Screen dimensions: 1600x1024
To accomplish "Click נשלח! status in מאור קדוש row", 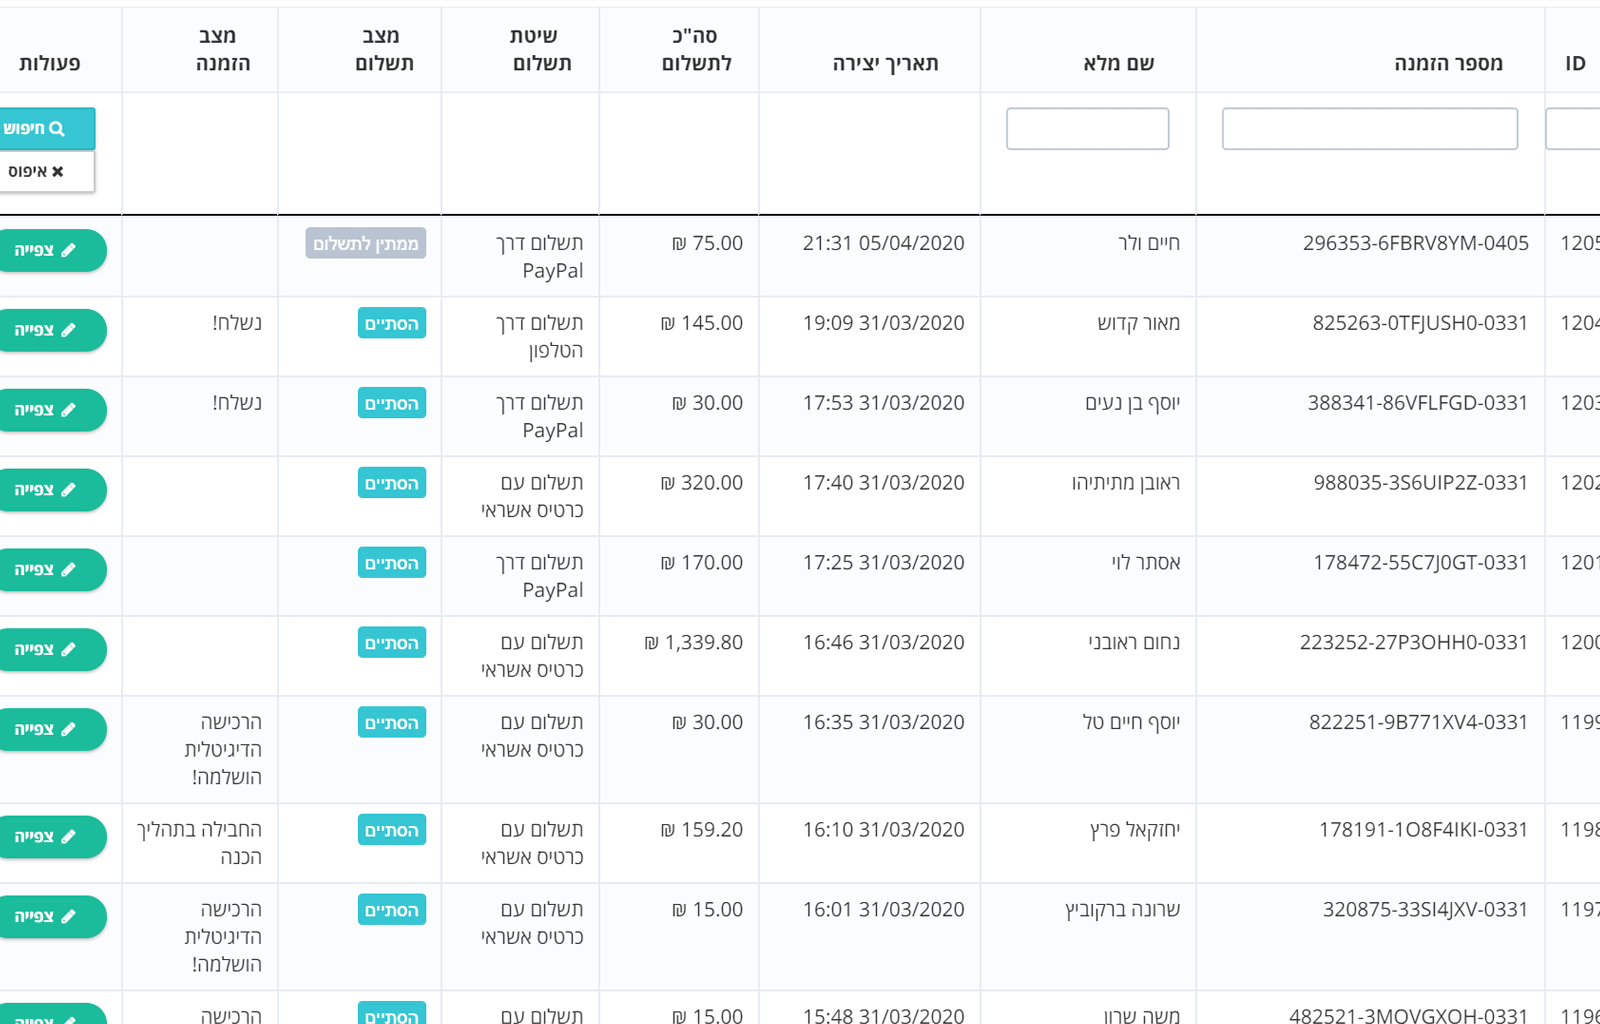I will 237,323.
